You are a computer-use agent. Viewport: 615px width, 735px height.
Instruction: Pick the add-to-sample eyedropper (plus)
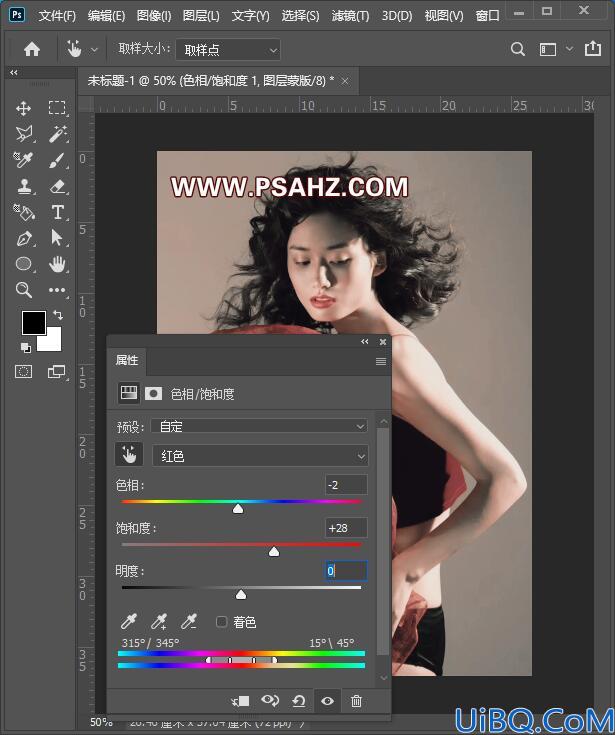pos(159,622)
